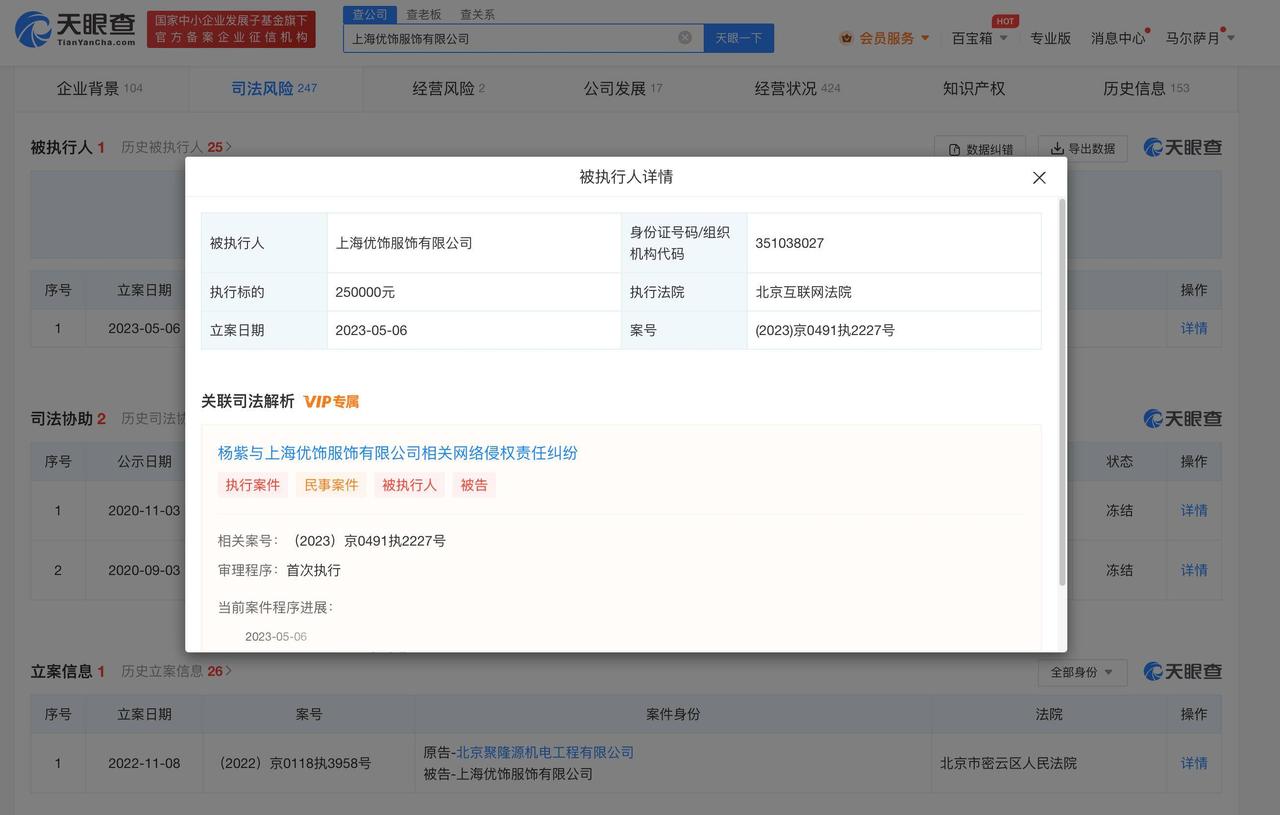Click the TianYanCha logo in header

pos(75,30)
